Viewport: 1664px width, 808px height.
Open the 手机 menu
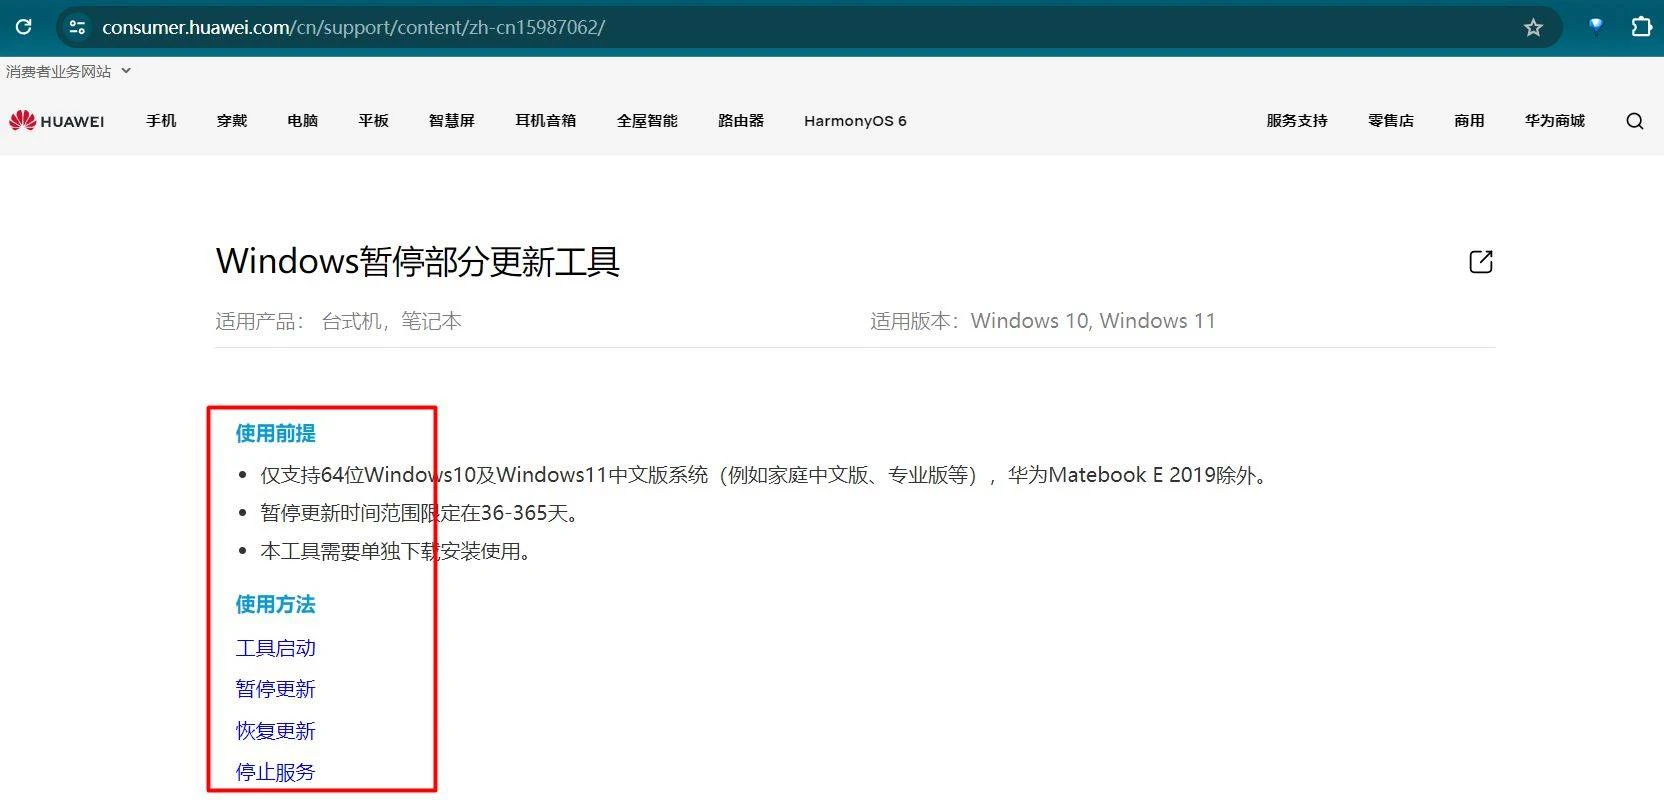tap(161, 121)
